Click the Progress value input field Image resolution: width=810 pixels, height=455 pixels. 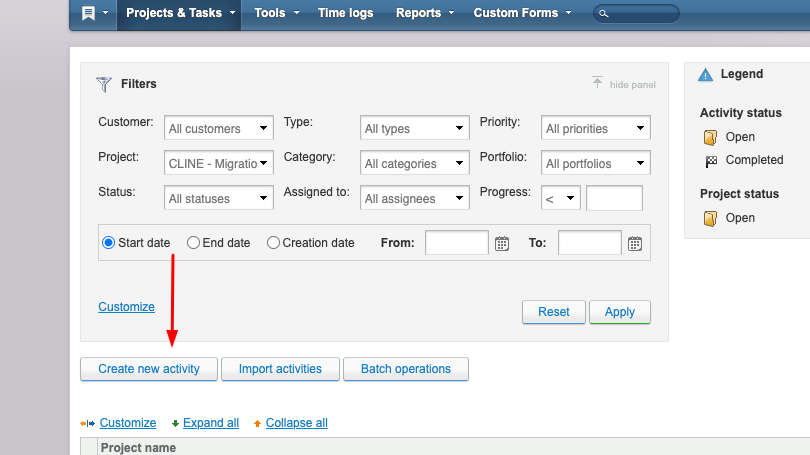[x=614, y=198]
